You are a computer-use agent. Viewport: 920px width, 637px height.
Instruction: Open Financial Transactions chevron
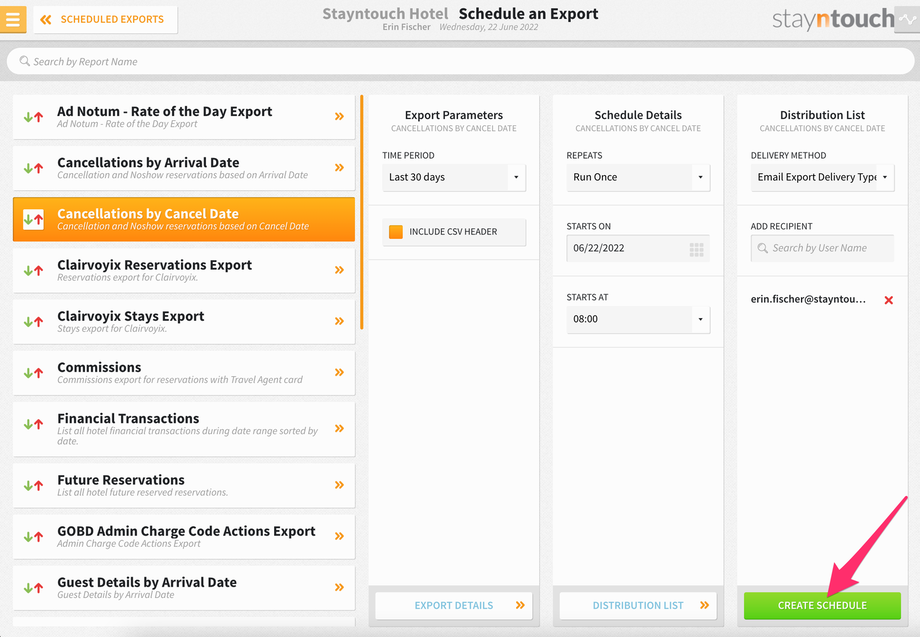click(339, 428)
